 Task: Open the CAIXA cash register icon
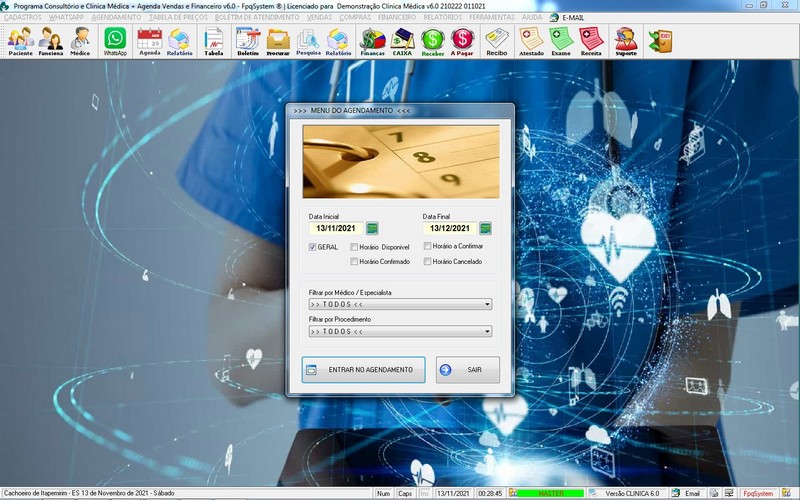click(402, 41)
